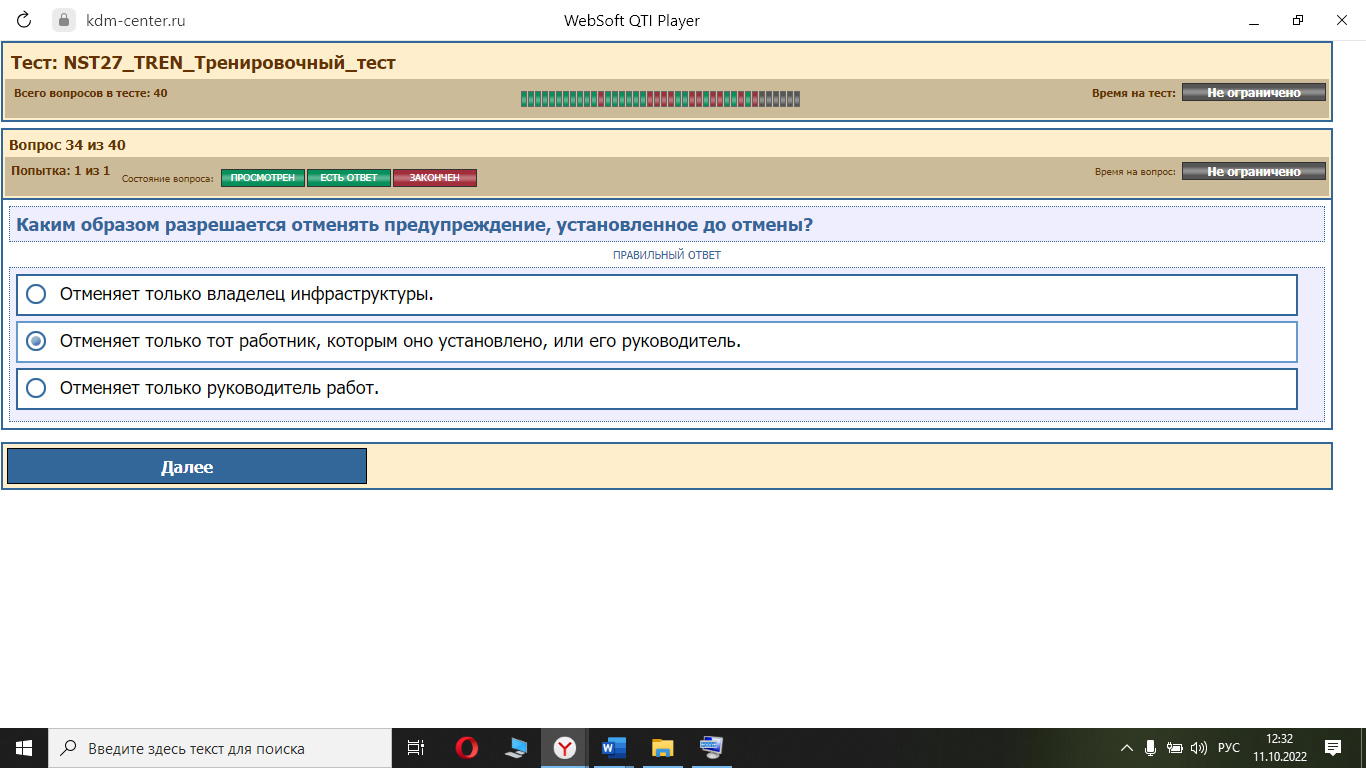Open the monitor app icon after File Explorer
Screen dimensions: 1366x768
click(711, 748)
